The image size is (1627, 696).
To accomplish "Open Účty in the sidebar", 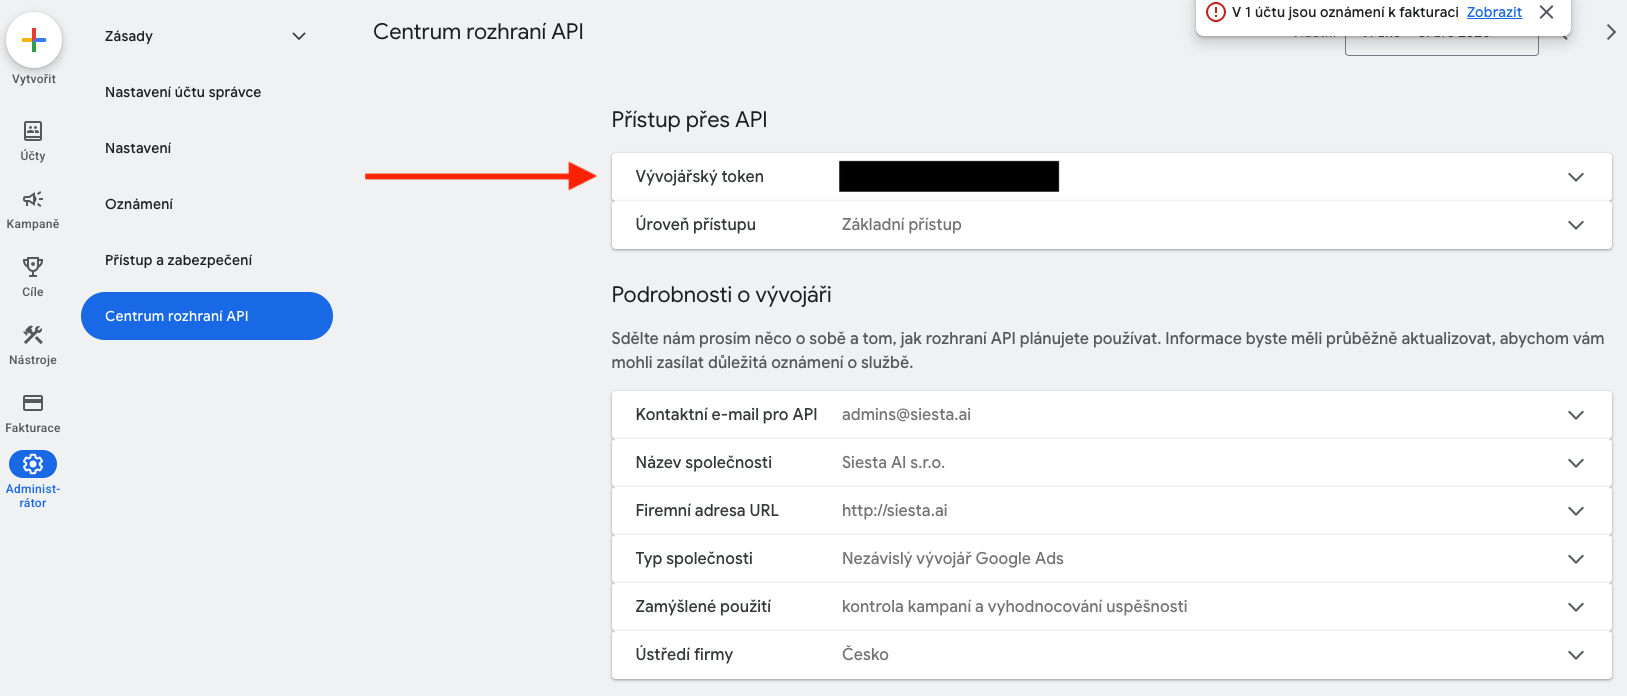I will pos(33,131).
